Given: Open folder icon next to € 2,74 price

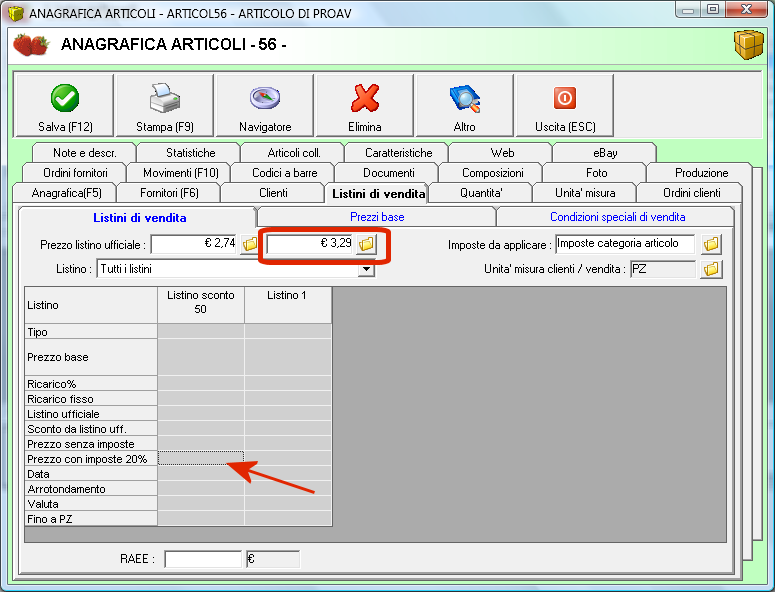Looking at the screenshot, I should (x=250, y=244).
